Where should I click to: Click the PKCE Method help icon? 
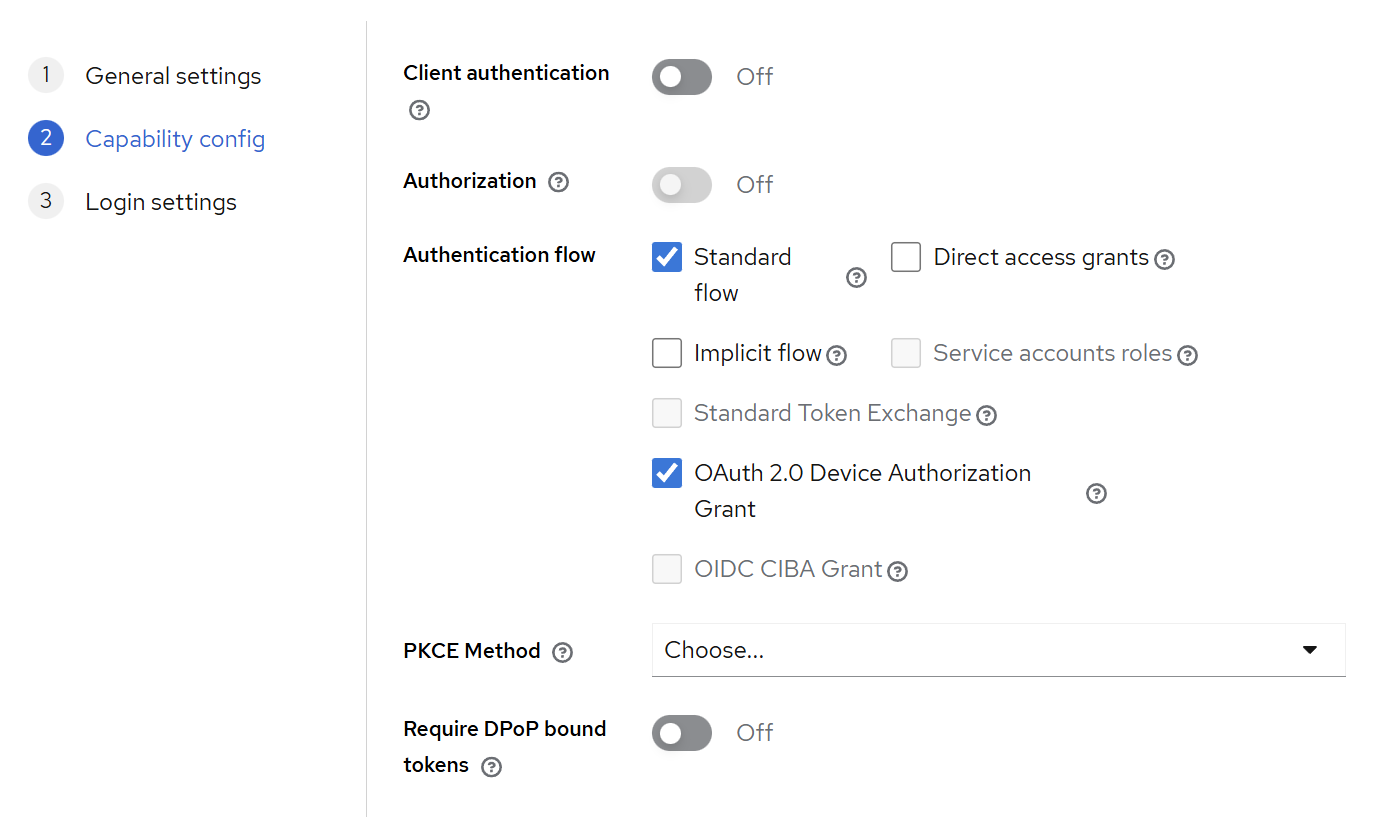(x=562, y=651)
